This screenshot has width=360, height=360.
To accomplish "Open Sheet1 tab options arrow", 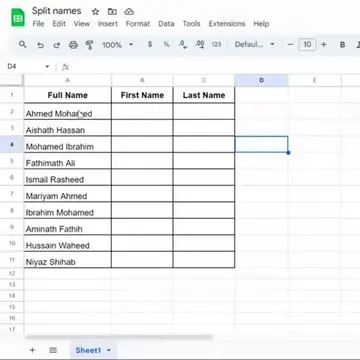I will pos(109,350).
